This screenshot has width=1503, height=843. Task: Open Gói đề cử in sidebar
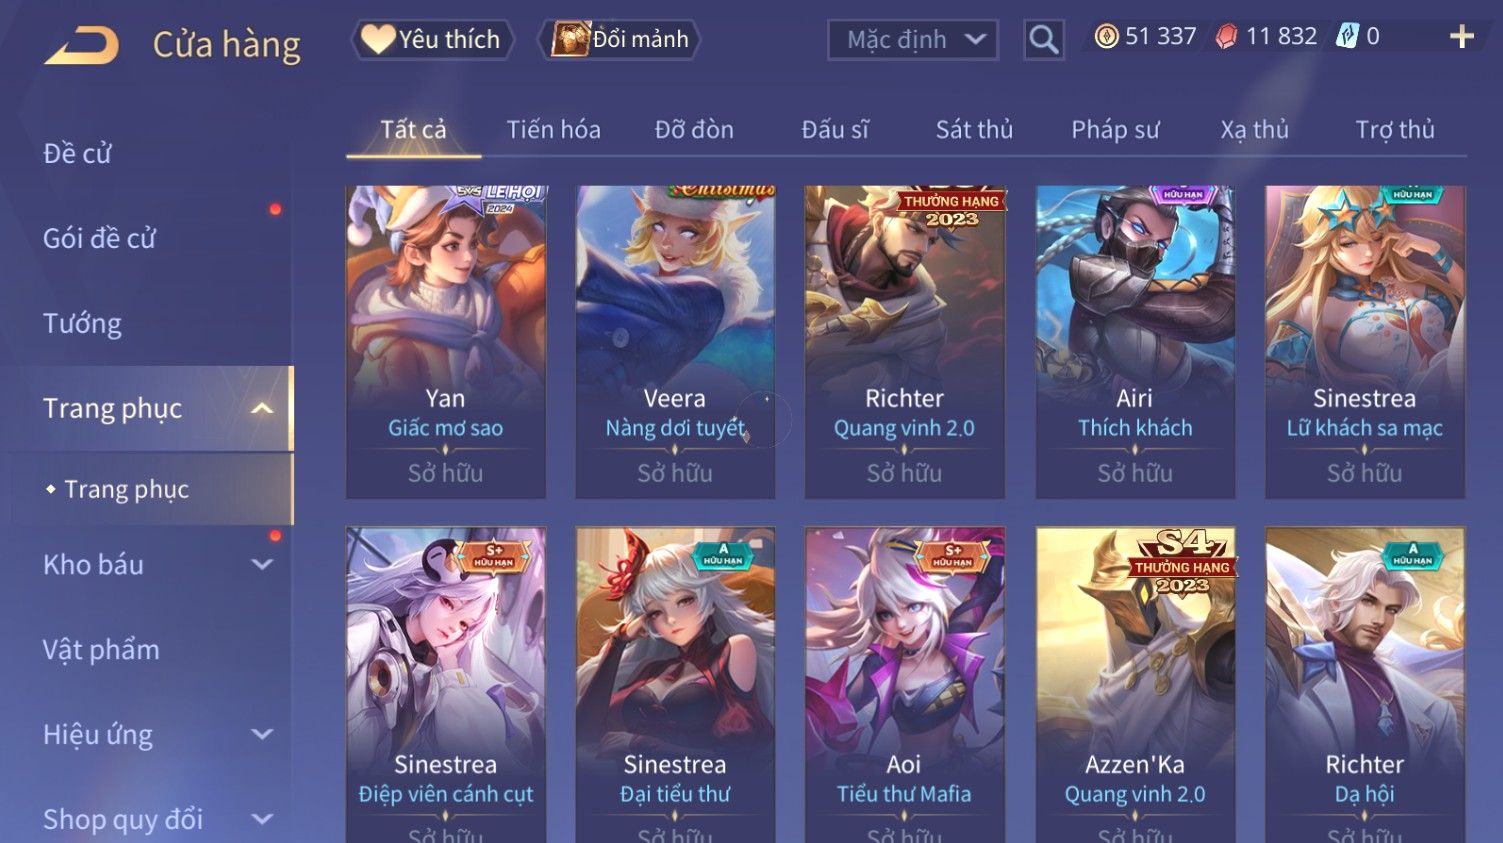click(x=99, y=238)
